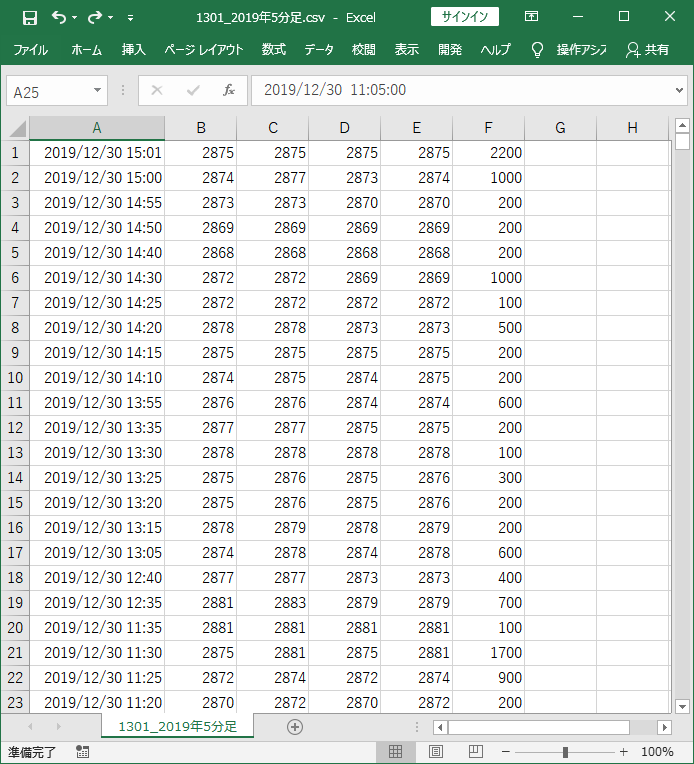Click horizontal scrollbar right arrow
This screenshot has height=764, width=694.
pyautogui.click(x=664, y=727)
